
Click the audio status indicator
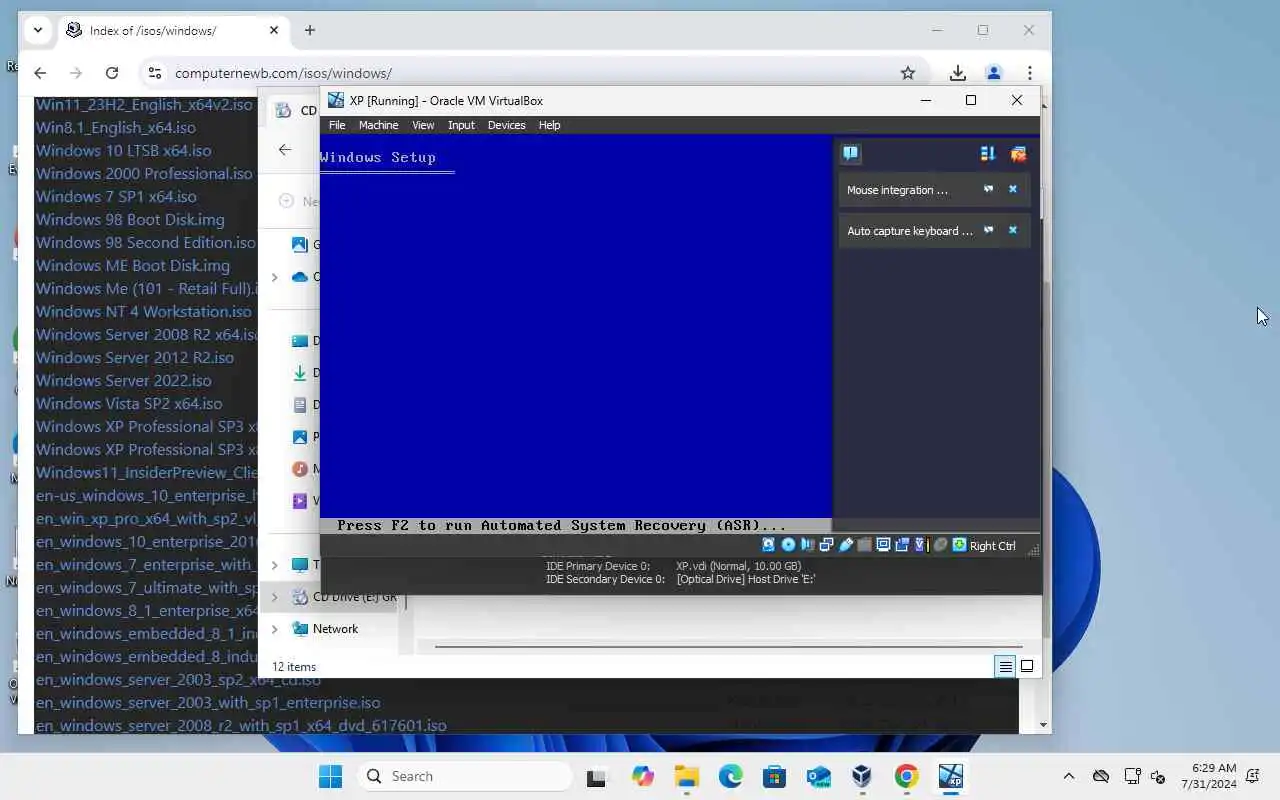pos(808,545)
